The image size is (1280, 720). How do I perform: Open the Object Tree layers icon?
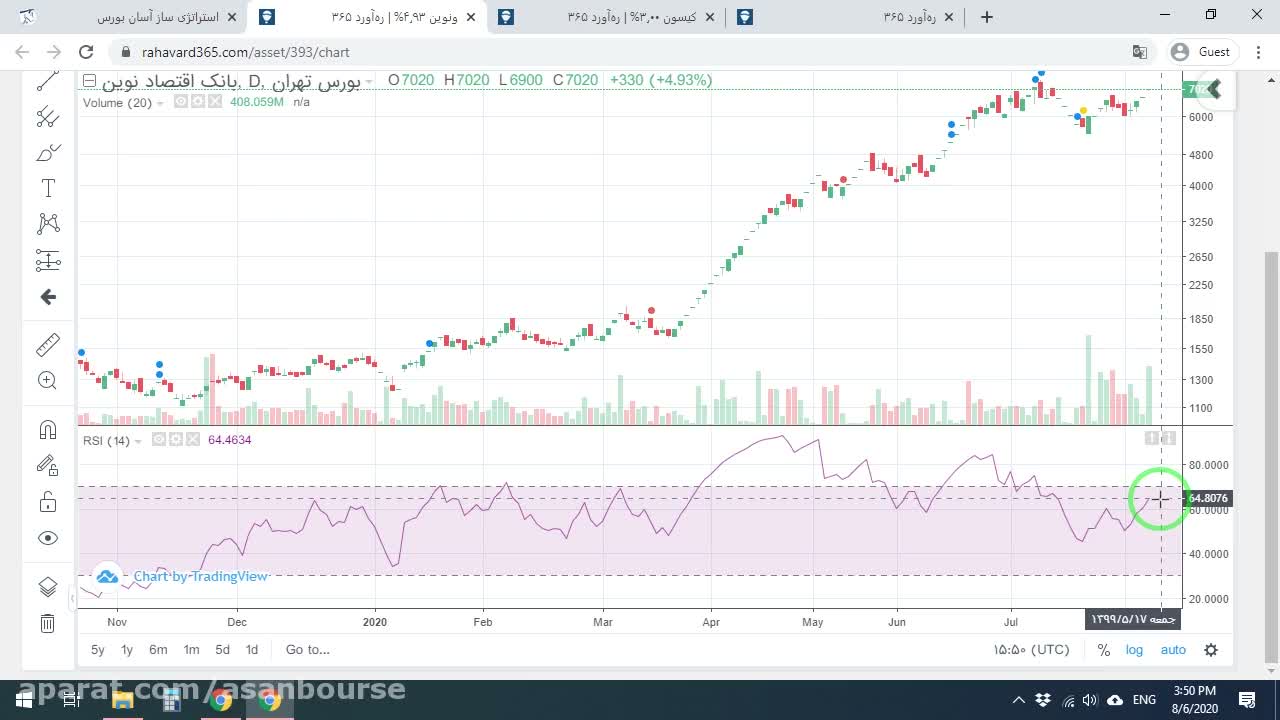(48, 587)
